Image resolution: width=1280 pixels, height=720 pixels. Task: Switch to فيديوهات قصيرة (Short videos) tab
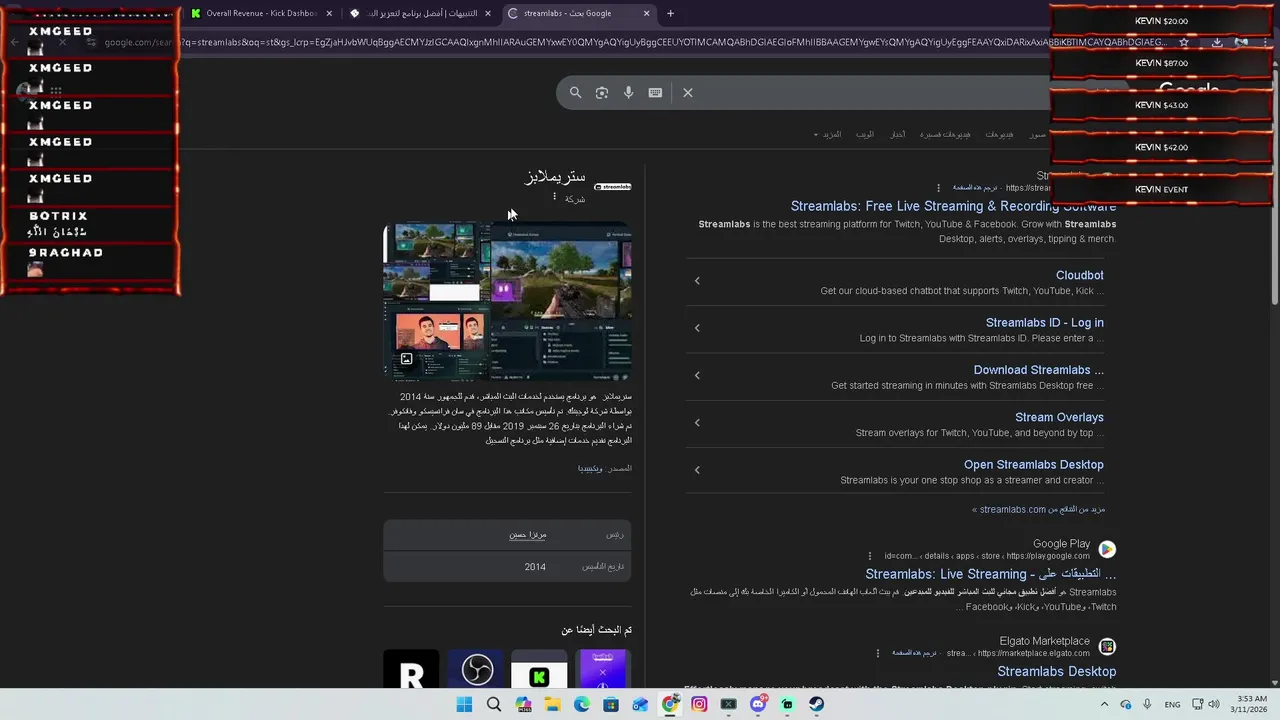pos(945,134)
